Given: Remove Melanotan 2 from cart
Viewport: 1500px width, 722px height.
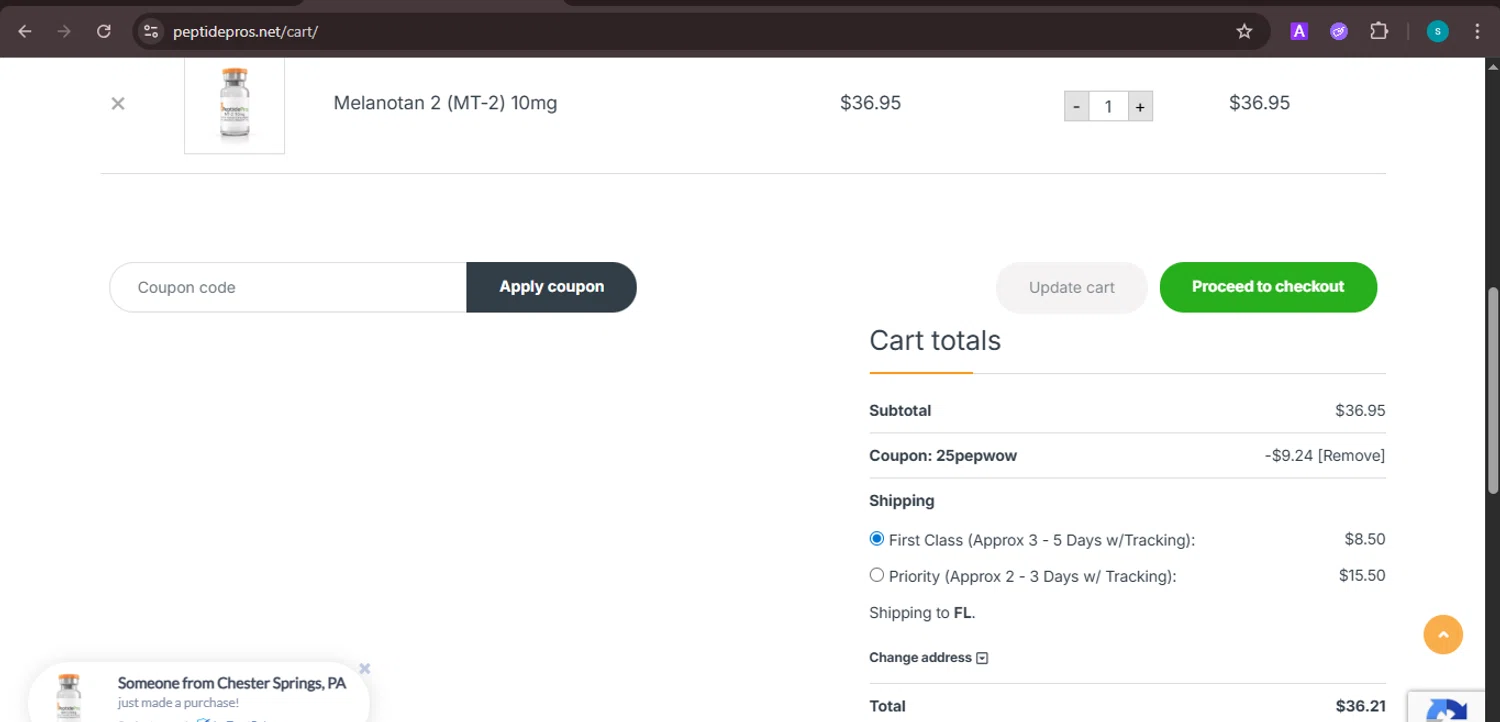Looking at the screenshot, I should (118, 103).
